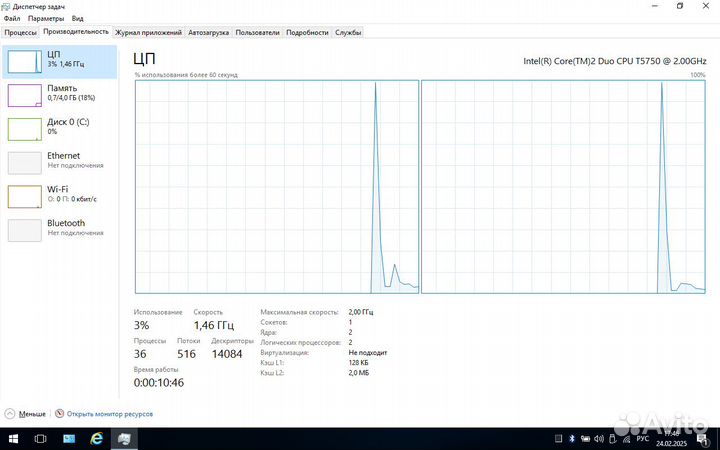This screenshot has height=450, width=720.
Task: Switch input language via РУС indicator
Action: pyautogui.click(x=642, y=439)
